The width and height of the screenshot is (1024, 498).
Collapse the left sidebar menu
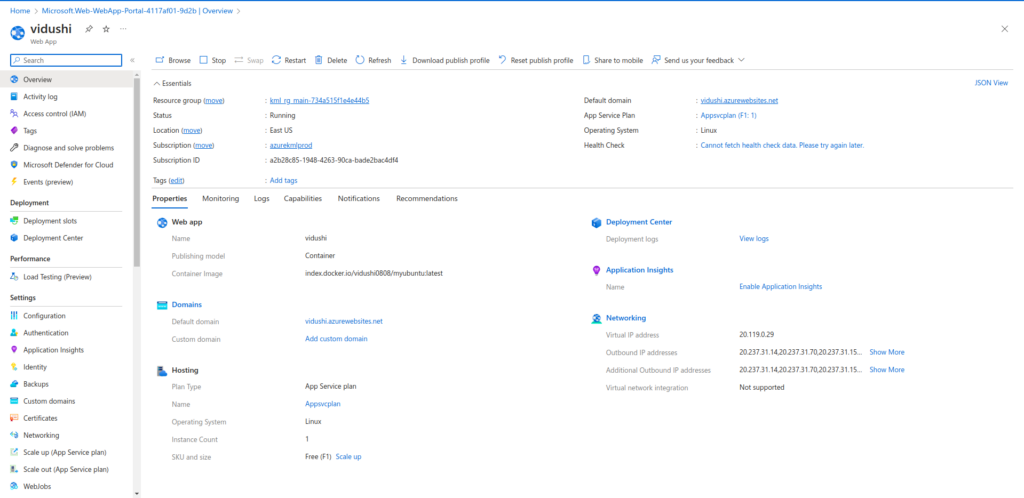[x=133, y=60]
